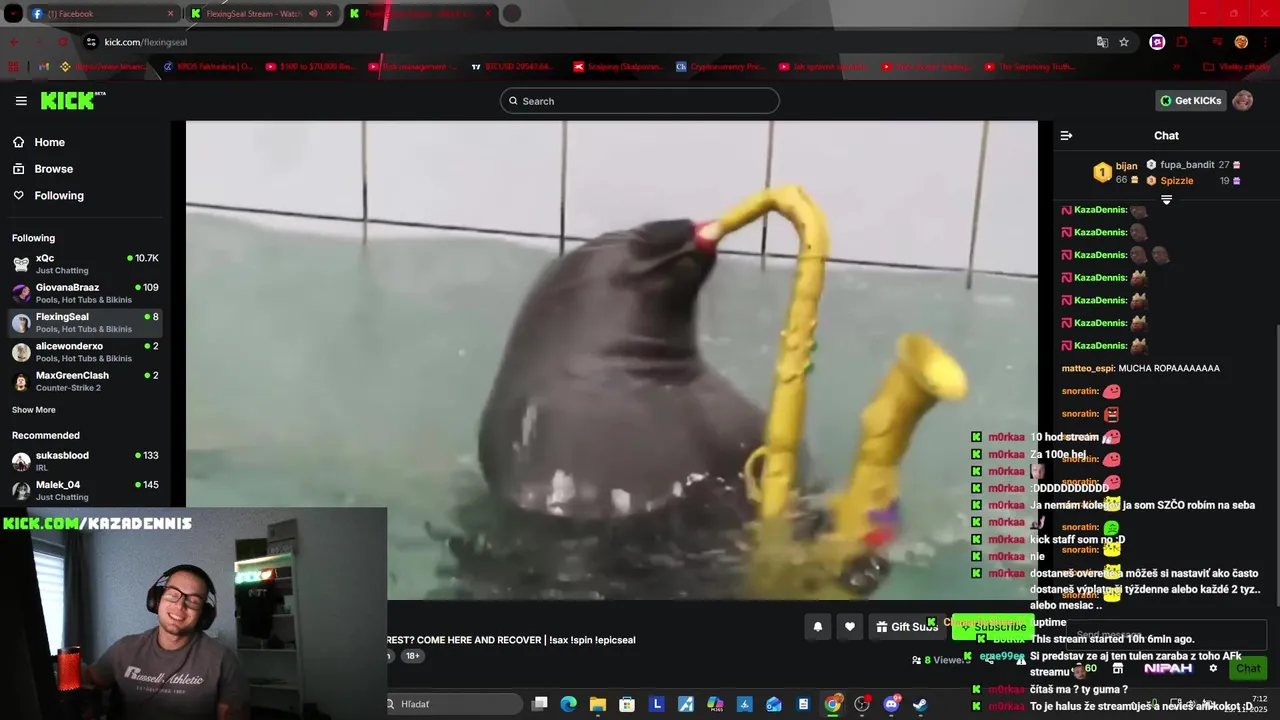The width and height of the screenshot is (1280, 720).
Task: Open MaxGreenClash channel in the sidebar
Action: tap(85, 381)
